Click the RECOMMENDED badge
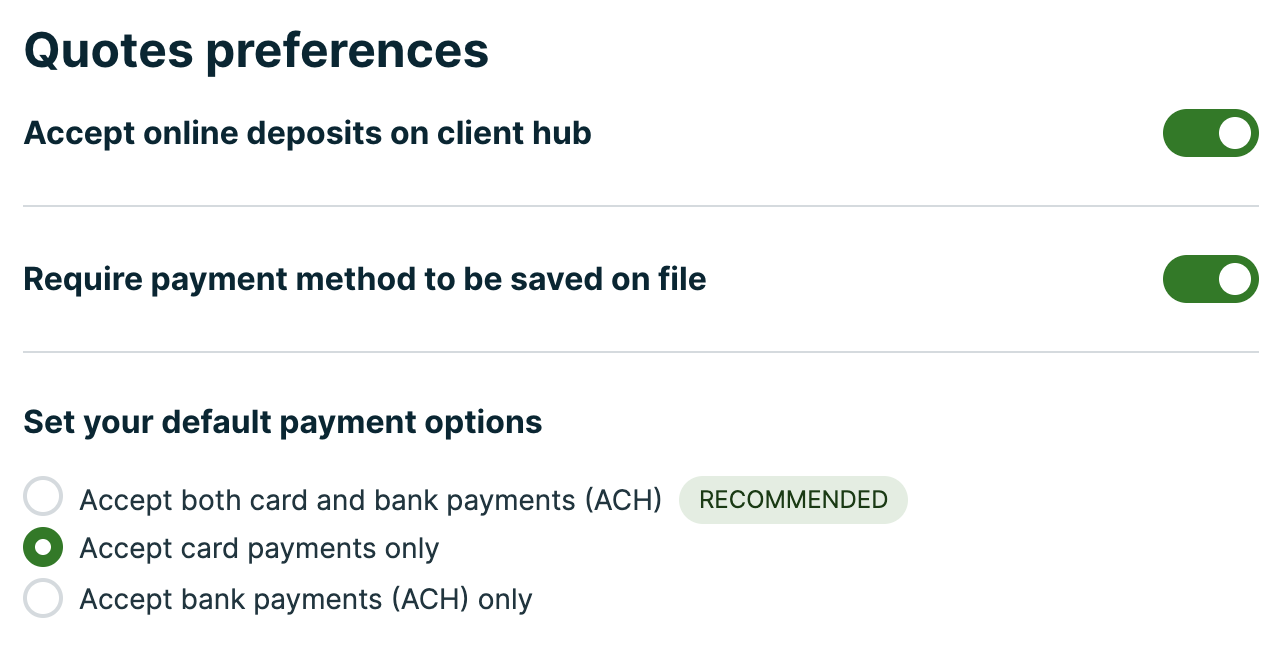1282x656 pixels. coord(793,500)
